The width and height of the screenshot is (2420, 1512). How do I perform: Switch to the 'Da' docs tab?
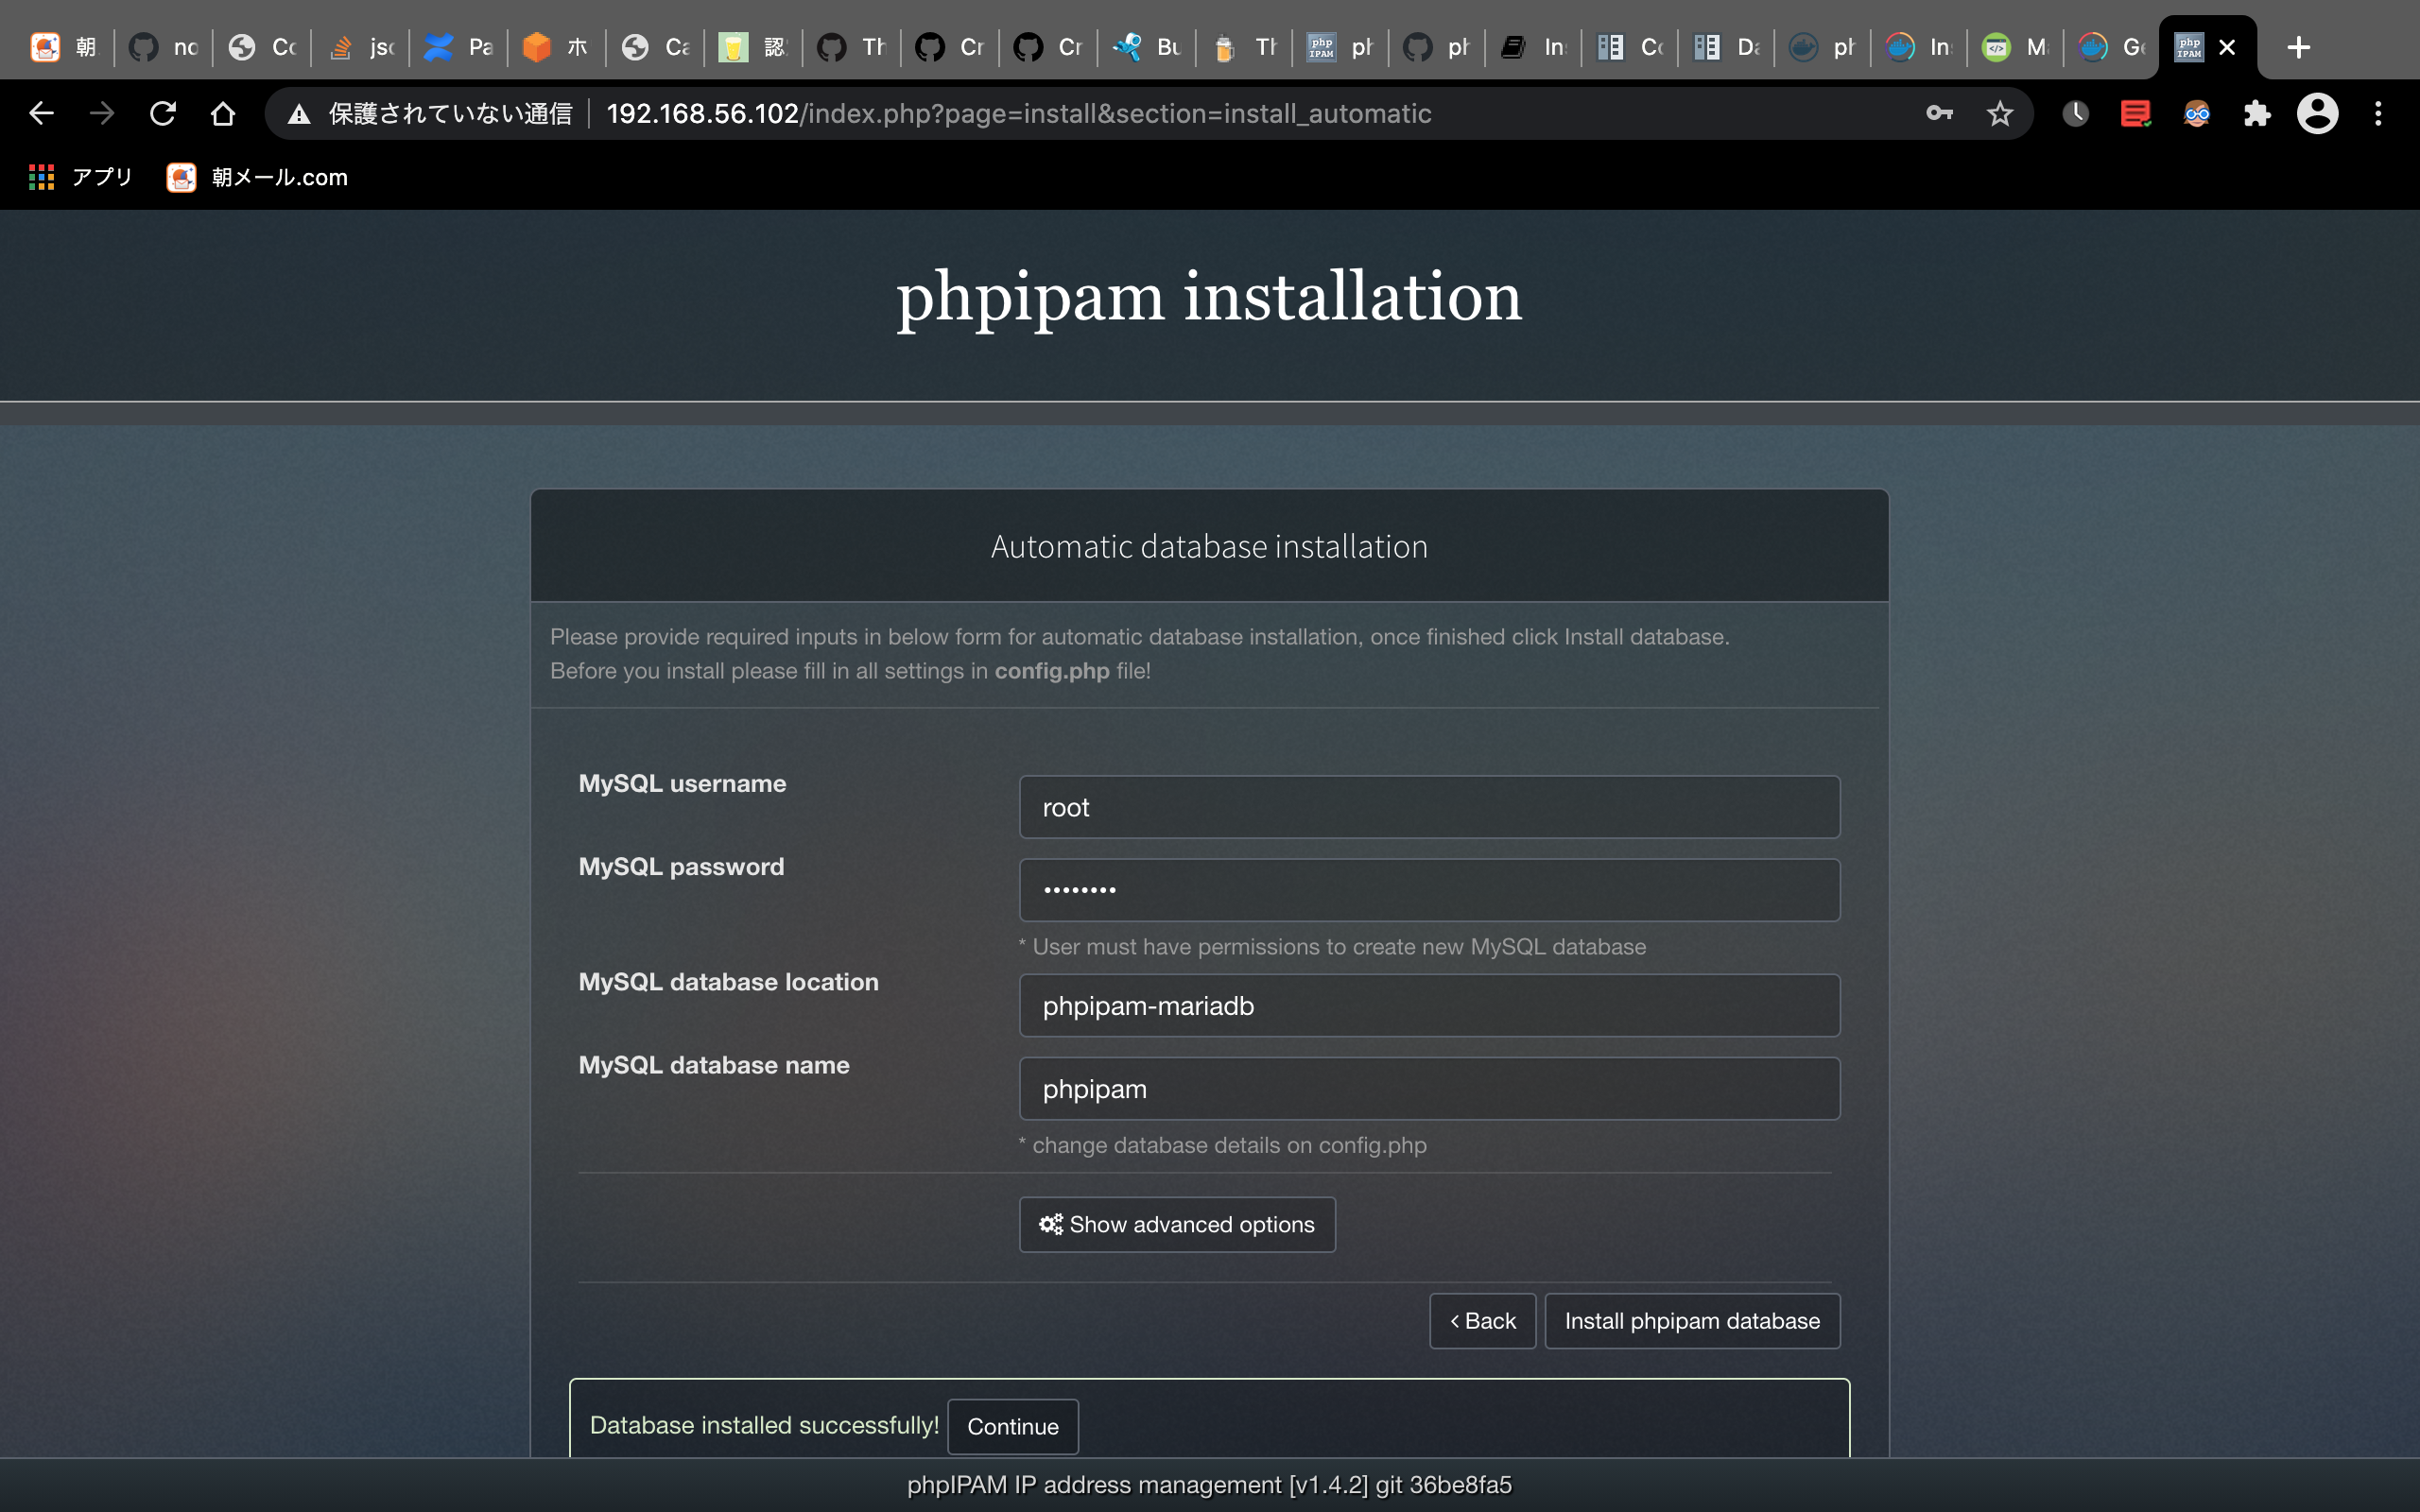pyautogui.click(x=1726, y=47)
